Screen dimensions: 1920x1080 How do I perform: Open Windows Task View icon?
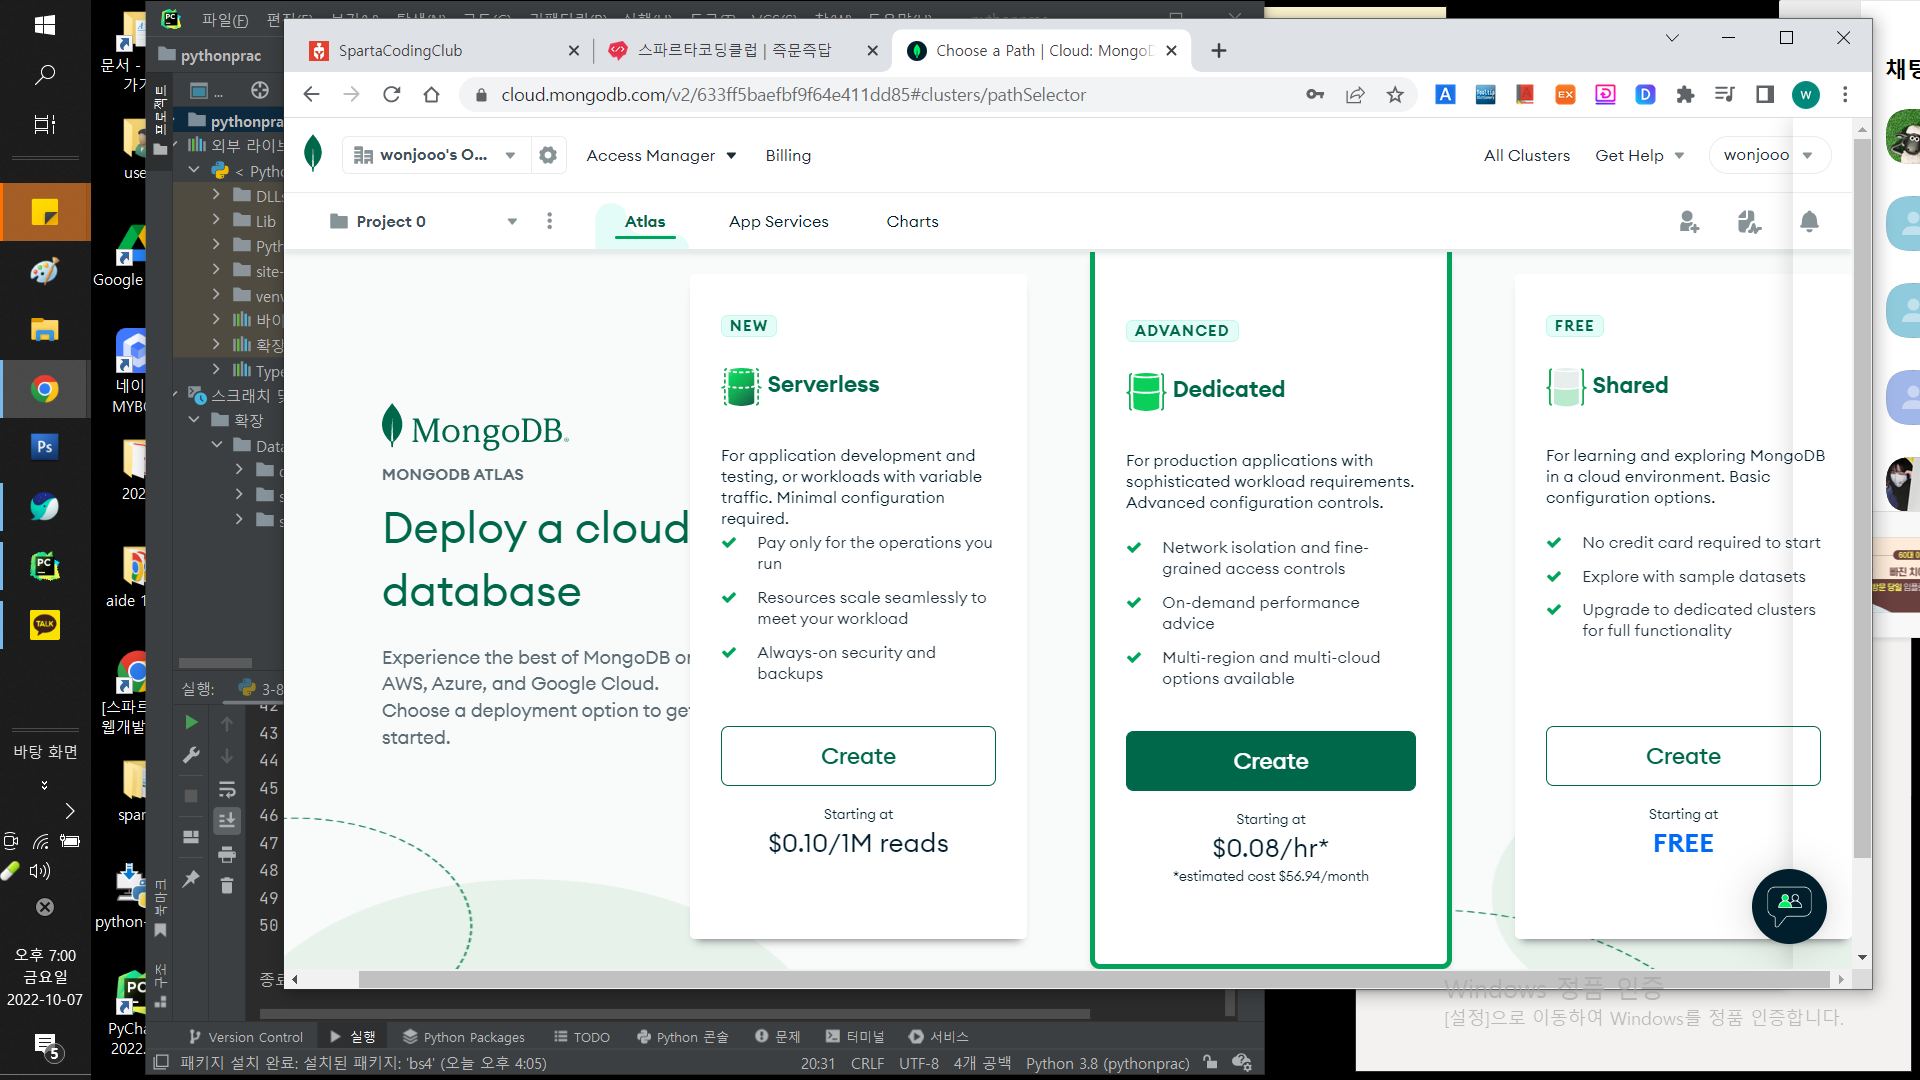coord(45,125)
